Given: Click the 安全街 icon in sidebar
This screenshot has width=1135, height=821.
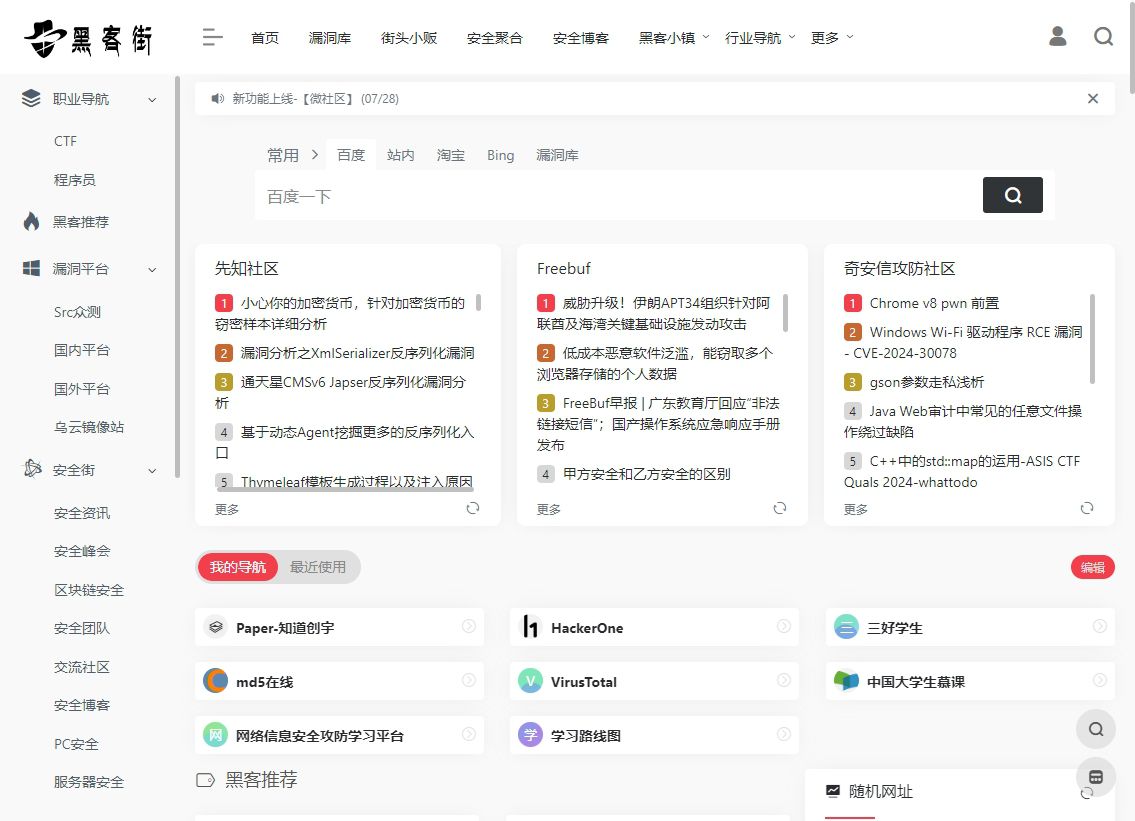Looking at the screenshot, I should [x=32, y=469].
